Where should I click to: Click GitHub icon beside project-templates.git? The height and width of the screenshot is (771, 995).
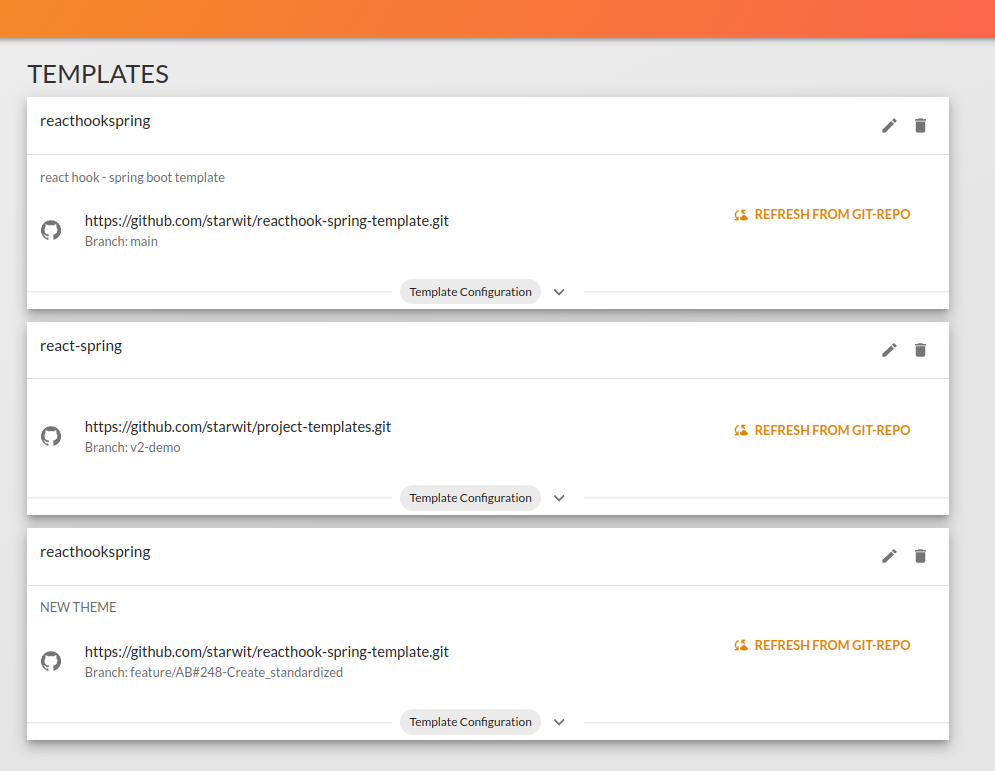point(51,436)
